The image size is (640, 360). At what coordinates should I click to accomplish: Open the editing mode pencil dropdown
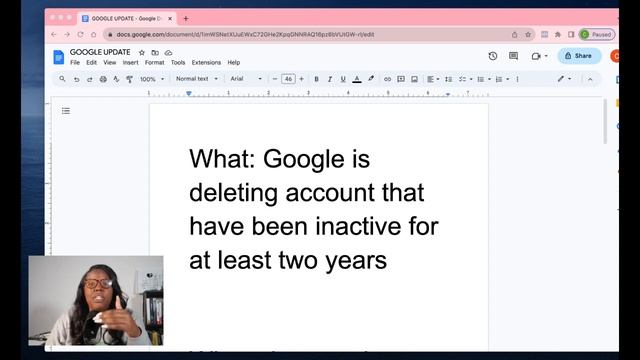564,79
